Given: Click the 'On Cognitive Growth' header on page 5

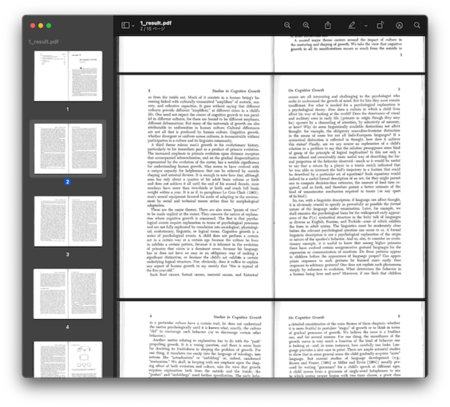Looking at the screenshot, I should [x=306, y=317].
